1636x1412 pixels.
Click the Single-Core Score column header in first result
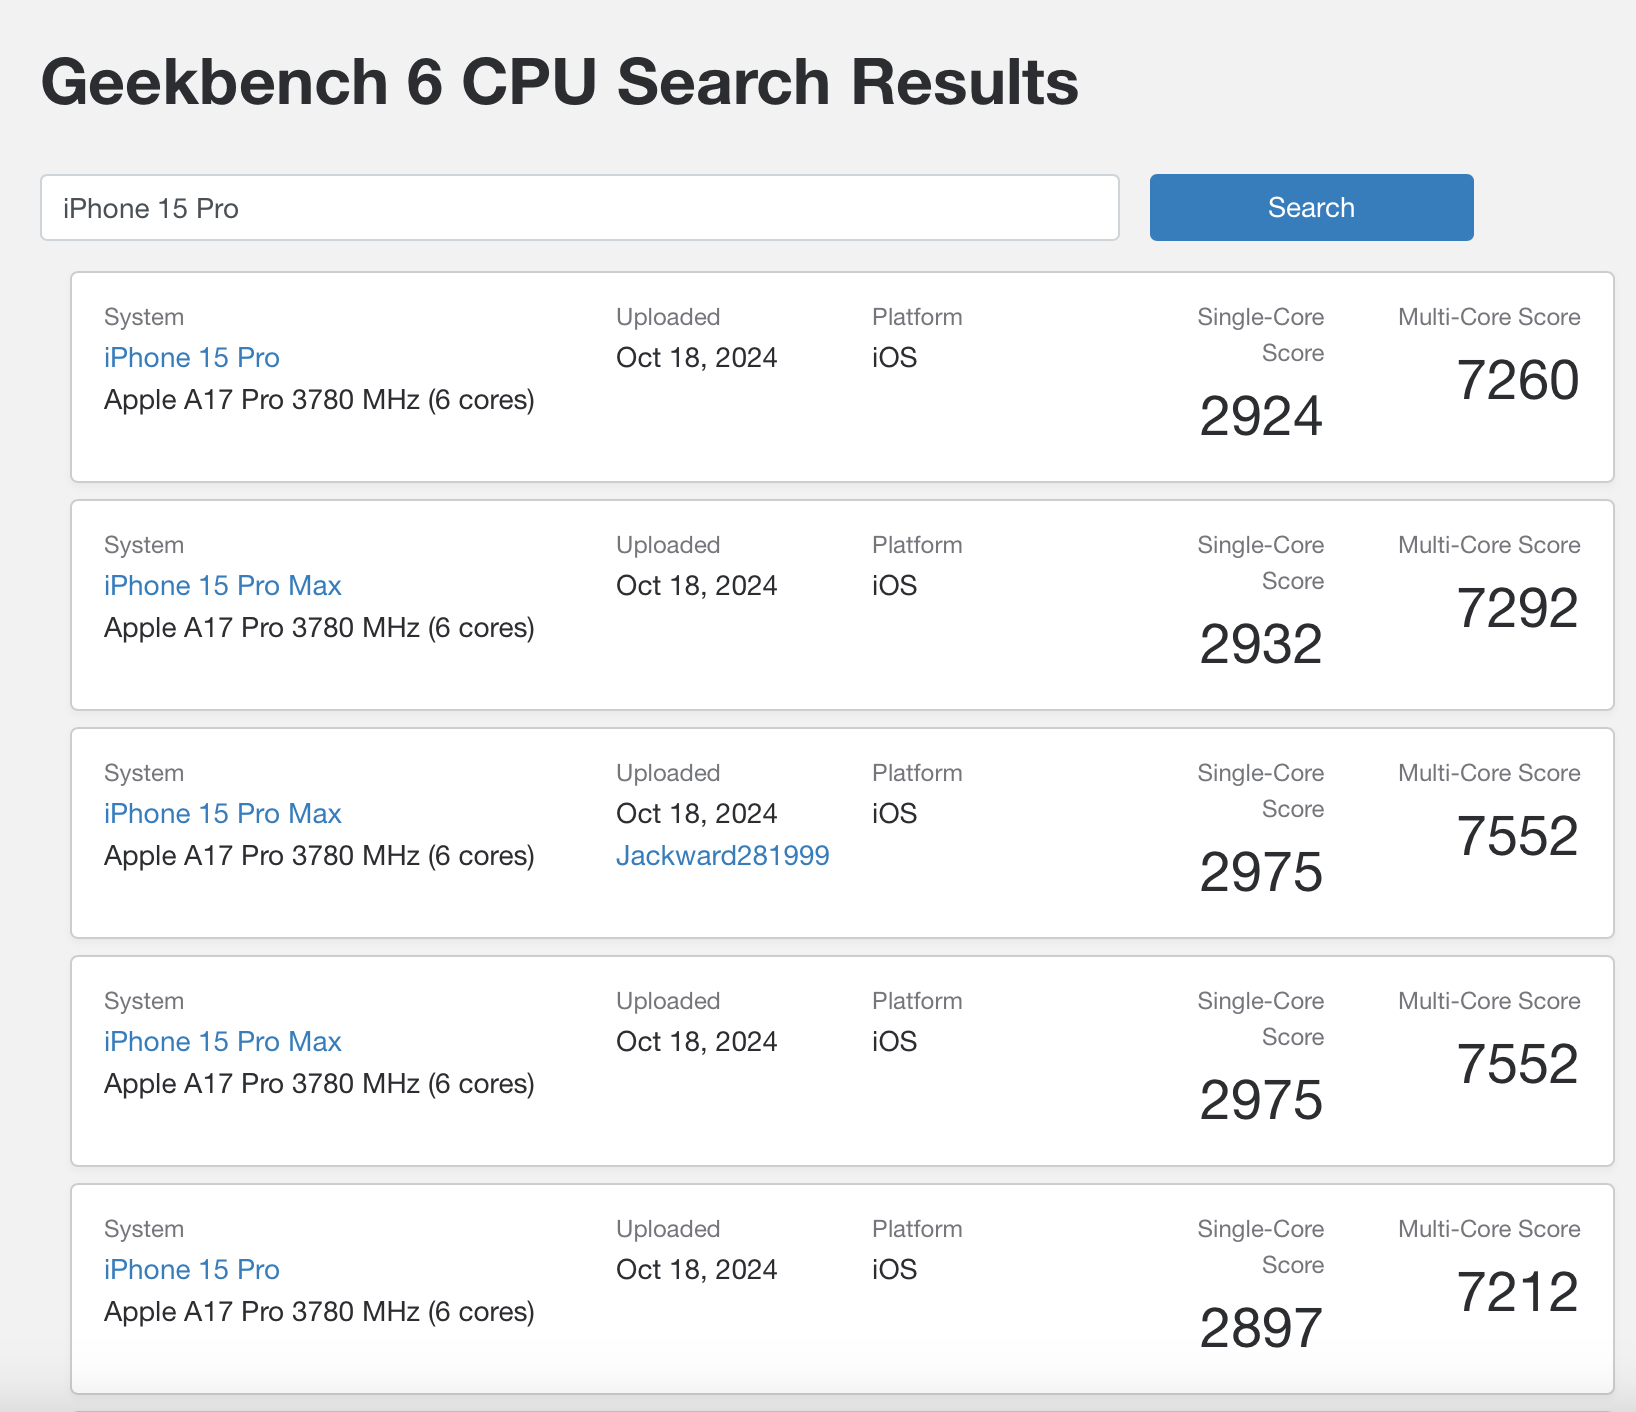[1260, 334]
